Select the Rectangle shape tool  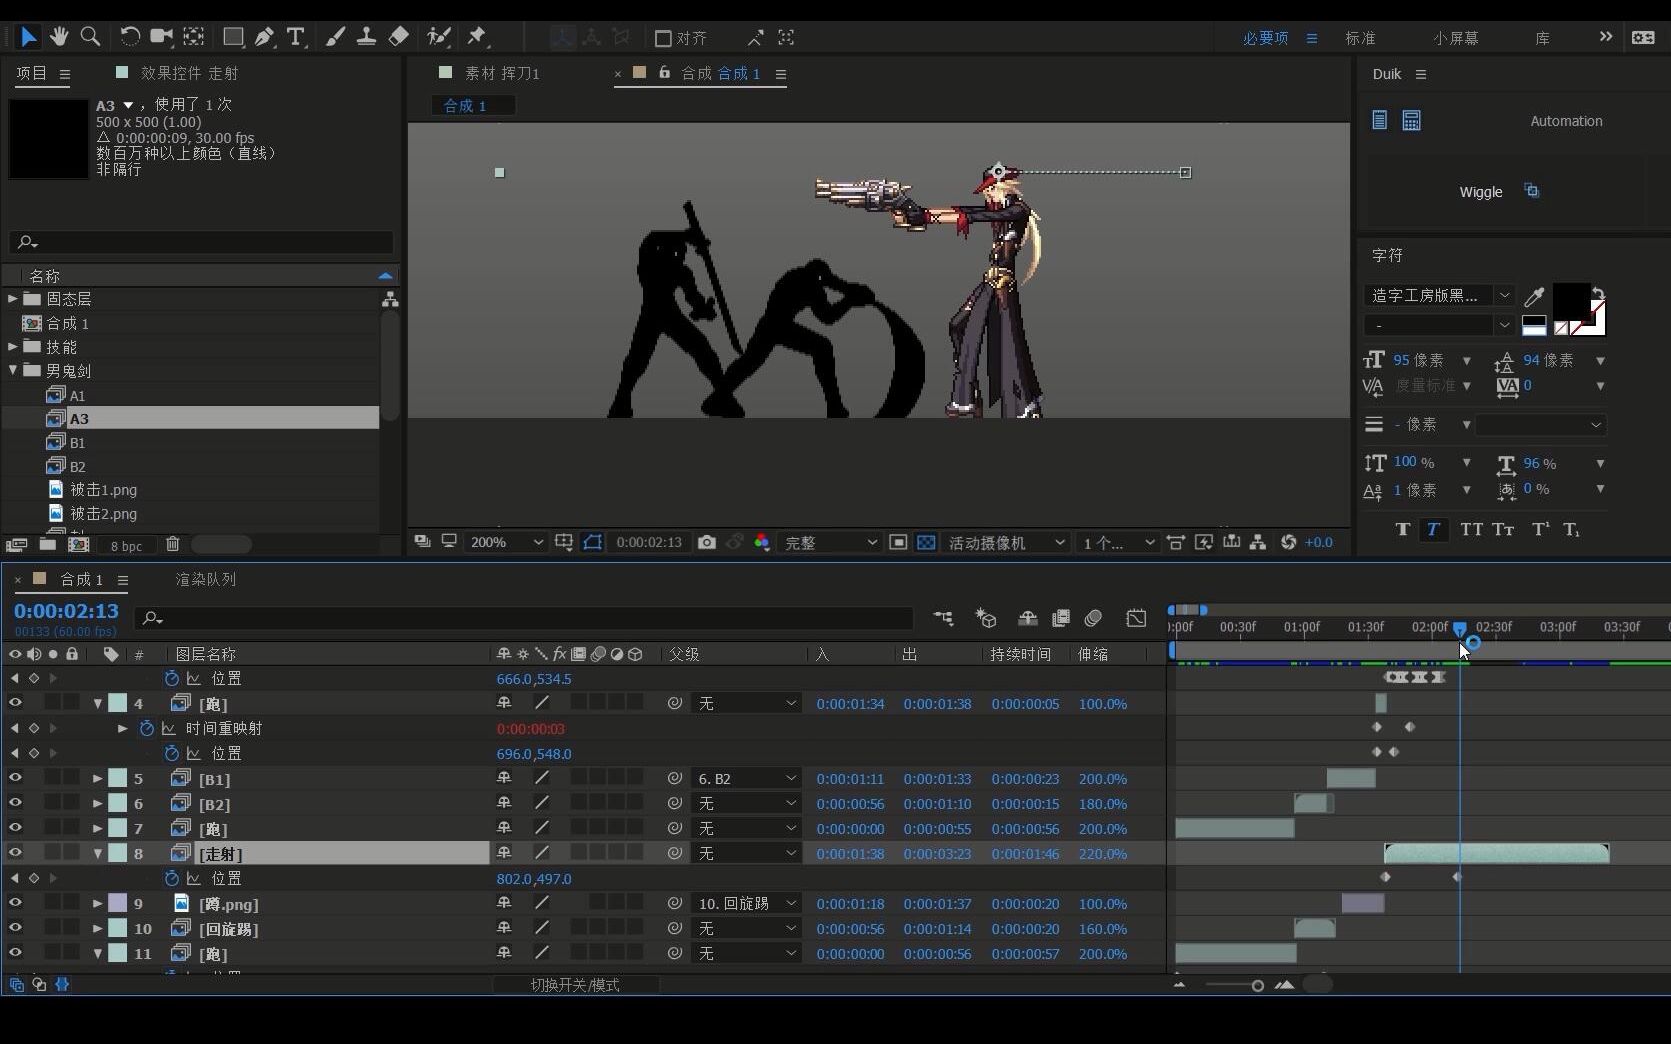point(233,37)
